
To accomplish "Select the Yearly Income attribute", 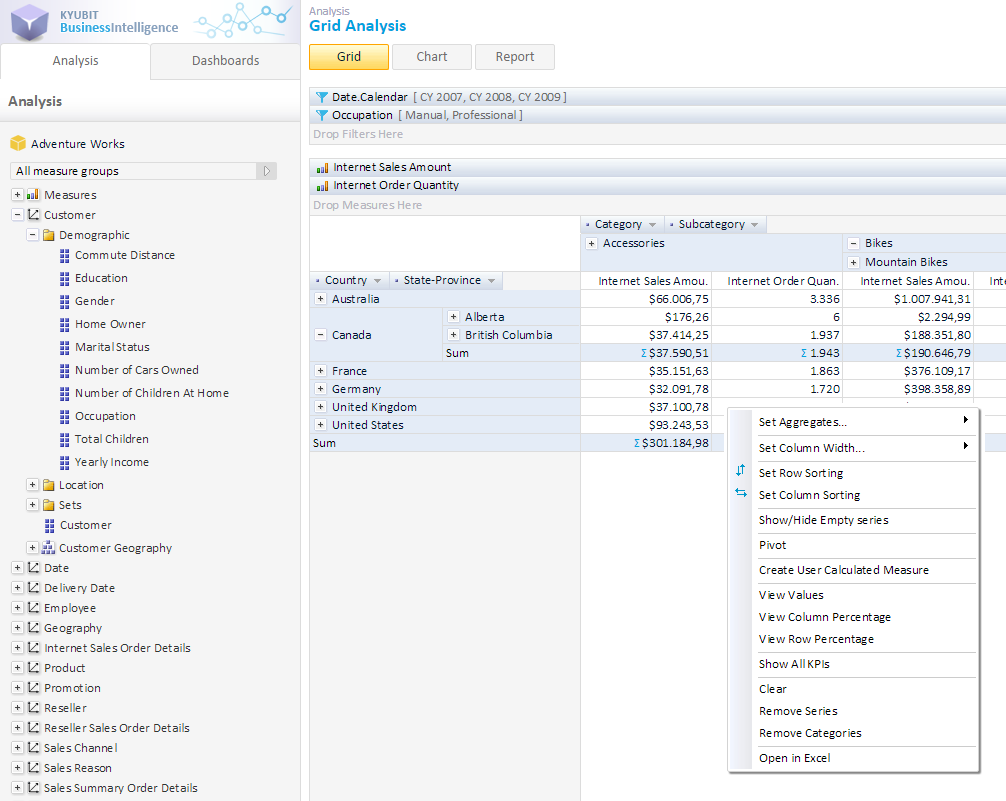I will 111,462.
